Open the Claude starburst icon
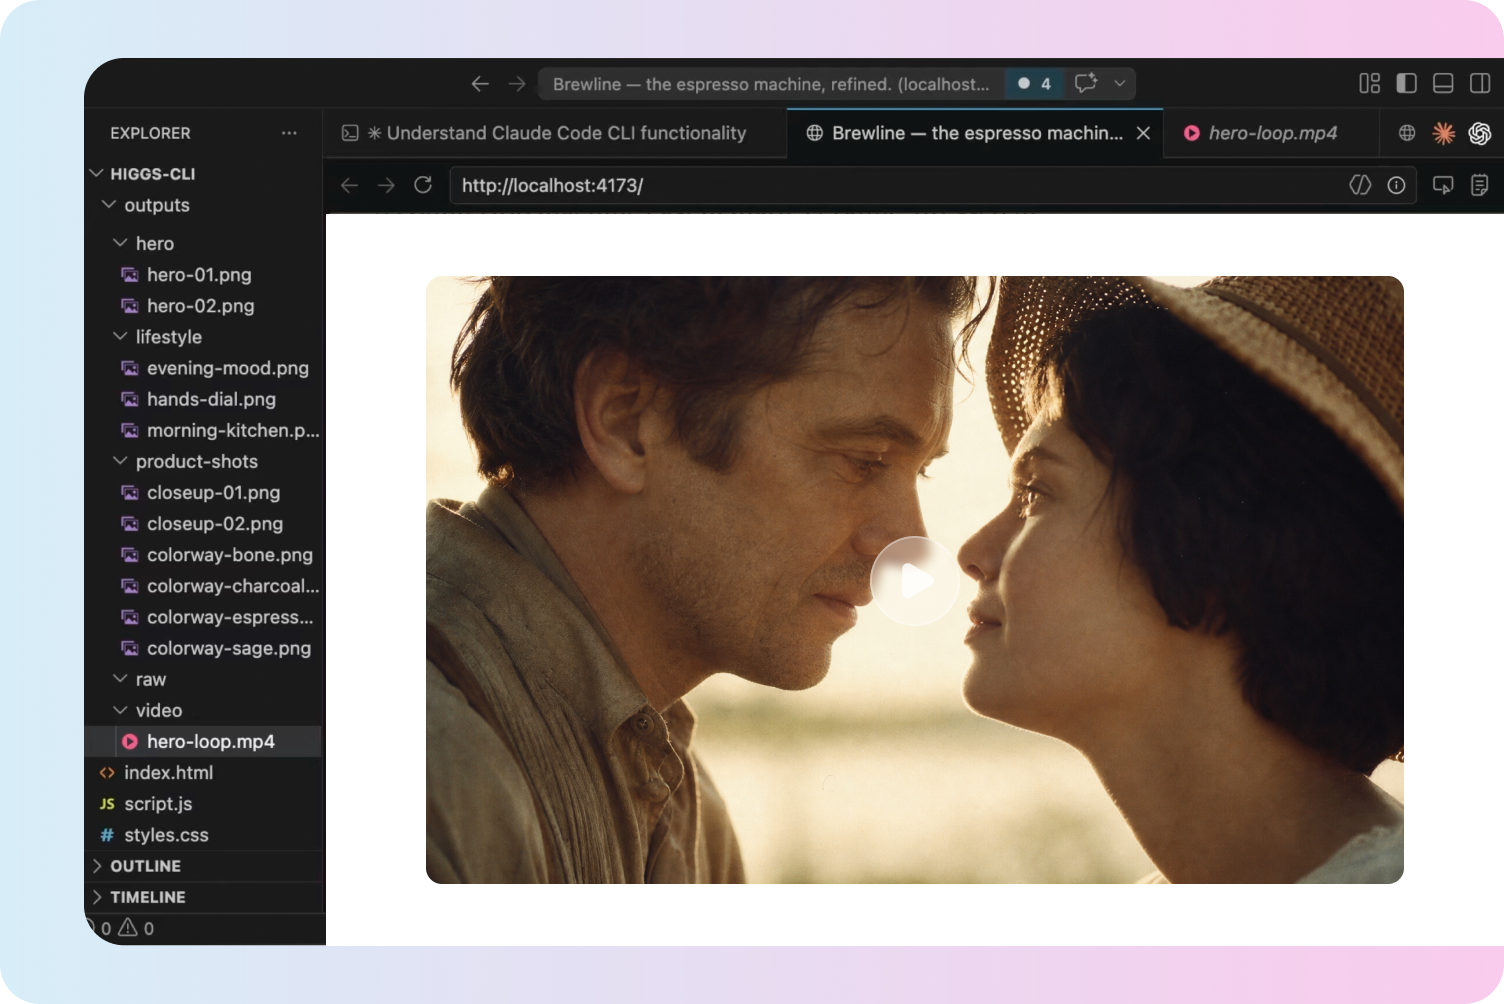 [x=1444, y=133]
